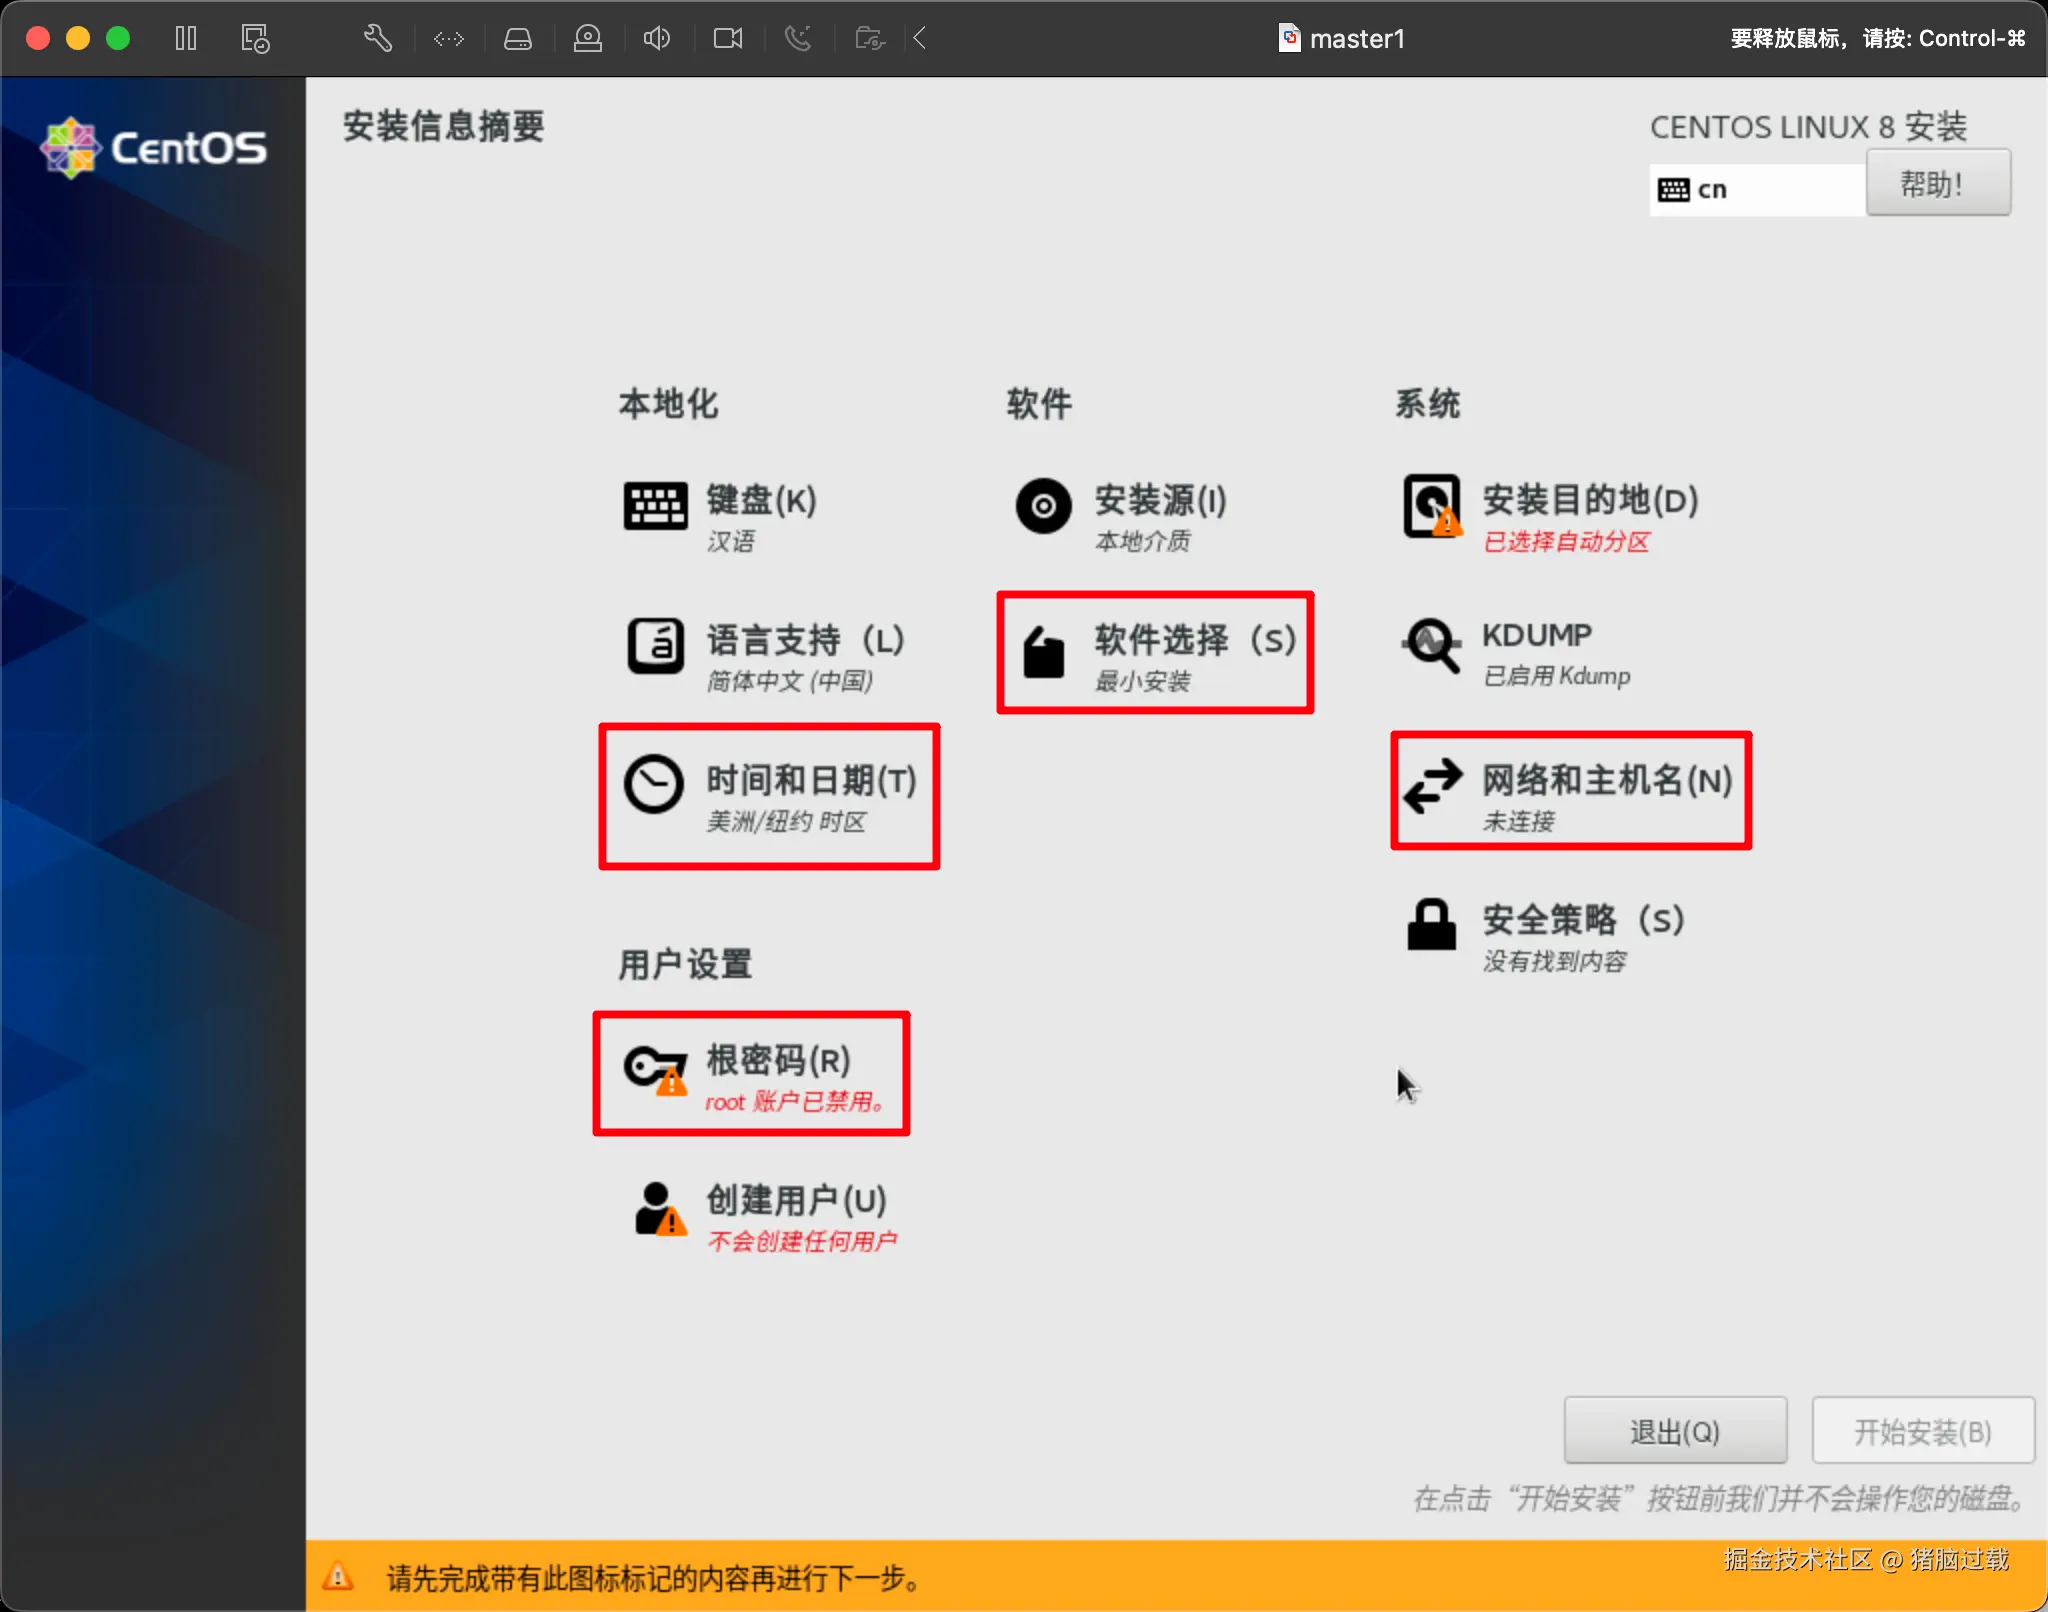Open Installation Destination (安装目的地) disk icon
2048x1612 pixels.
pyautogui.click(x=1432, y=505)
